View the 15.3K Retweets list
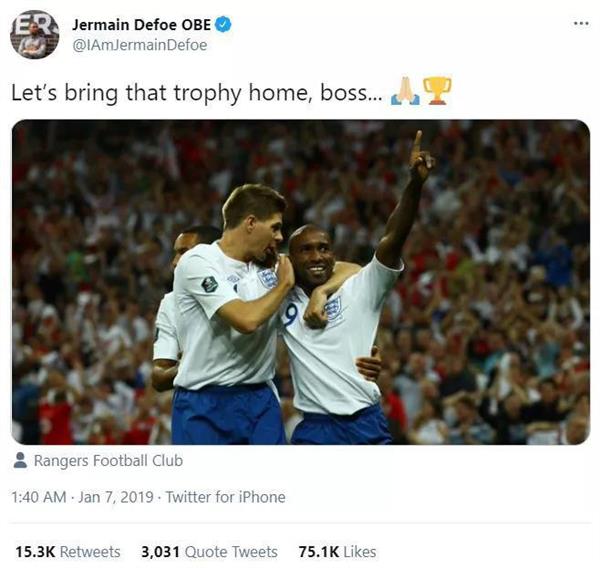Image resolution: width=600 pixels, height=568 pixels. pos(68,552)
